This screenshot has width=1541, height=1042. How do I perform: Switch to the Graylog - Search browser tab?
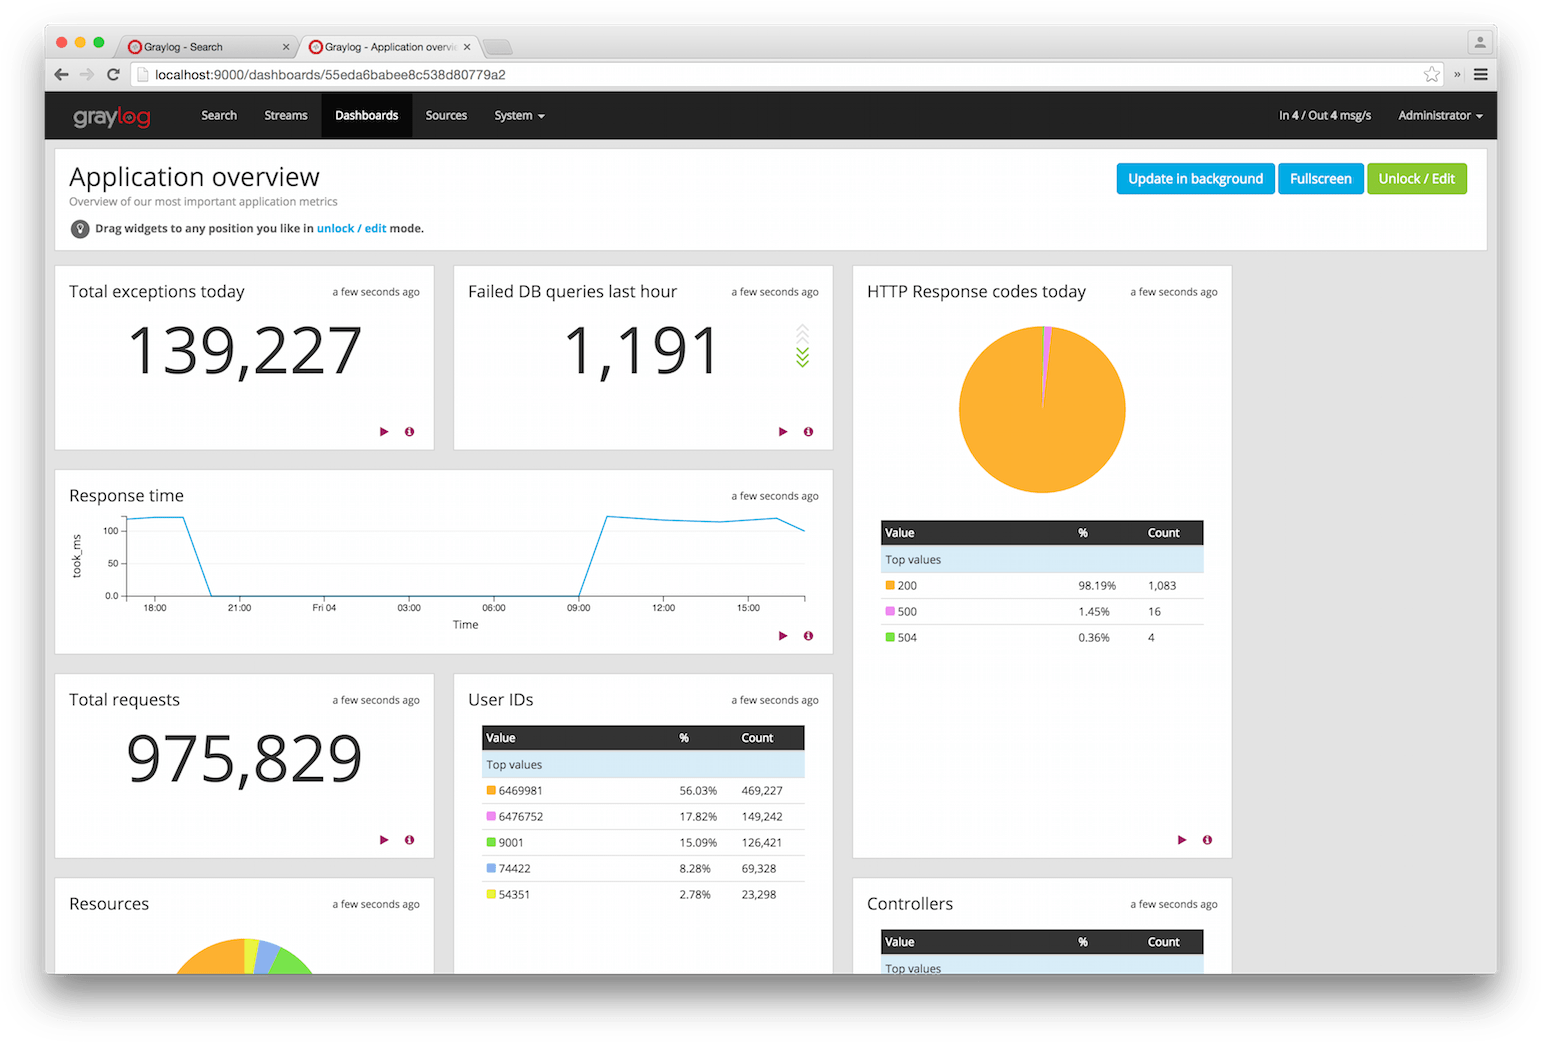[x=205, y=47]
